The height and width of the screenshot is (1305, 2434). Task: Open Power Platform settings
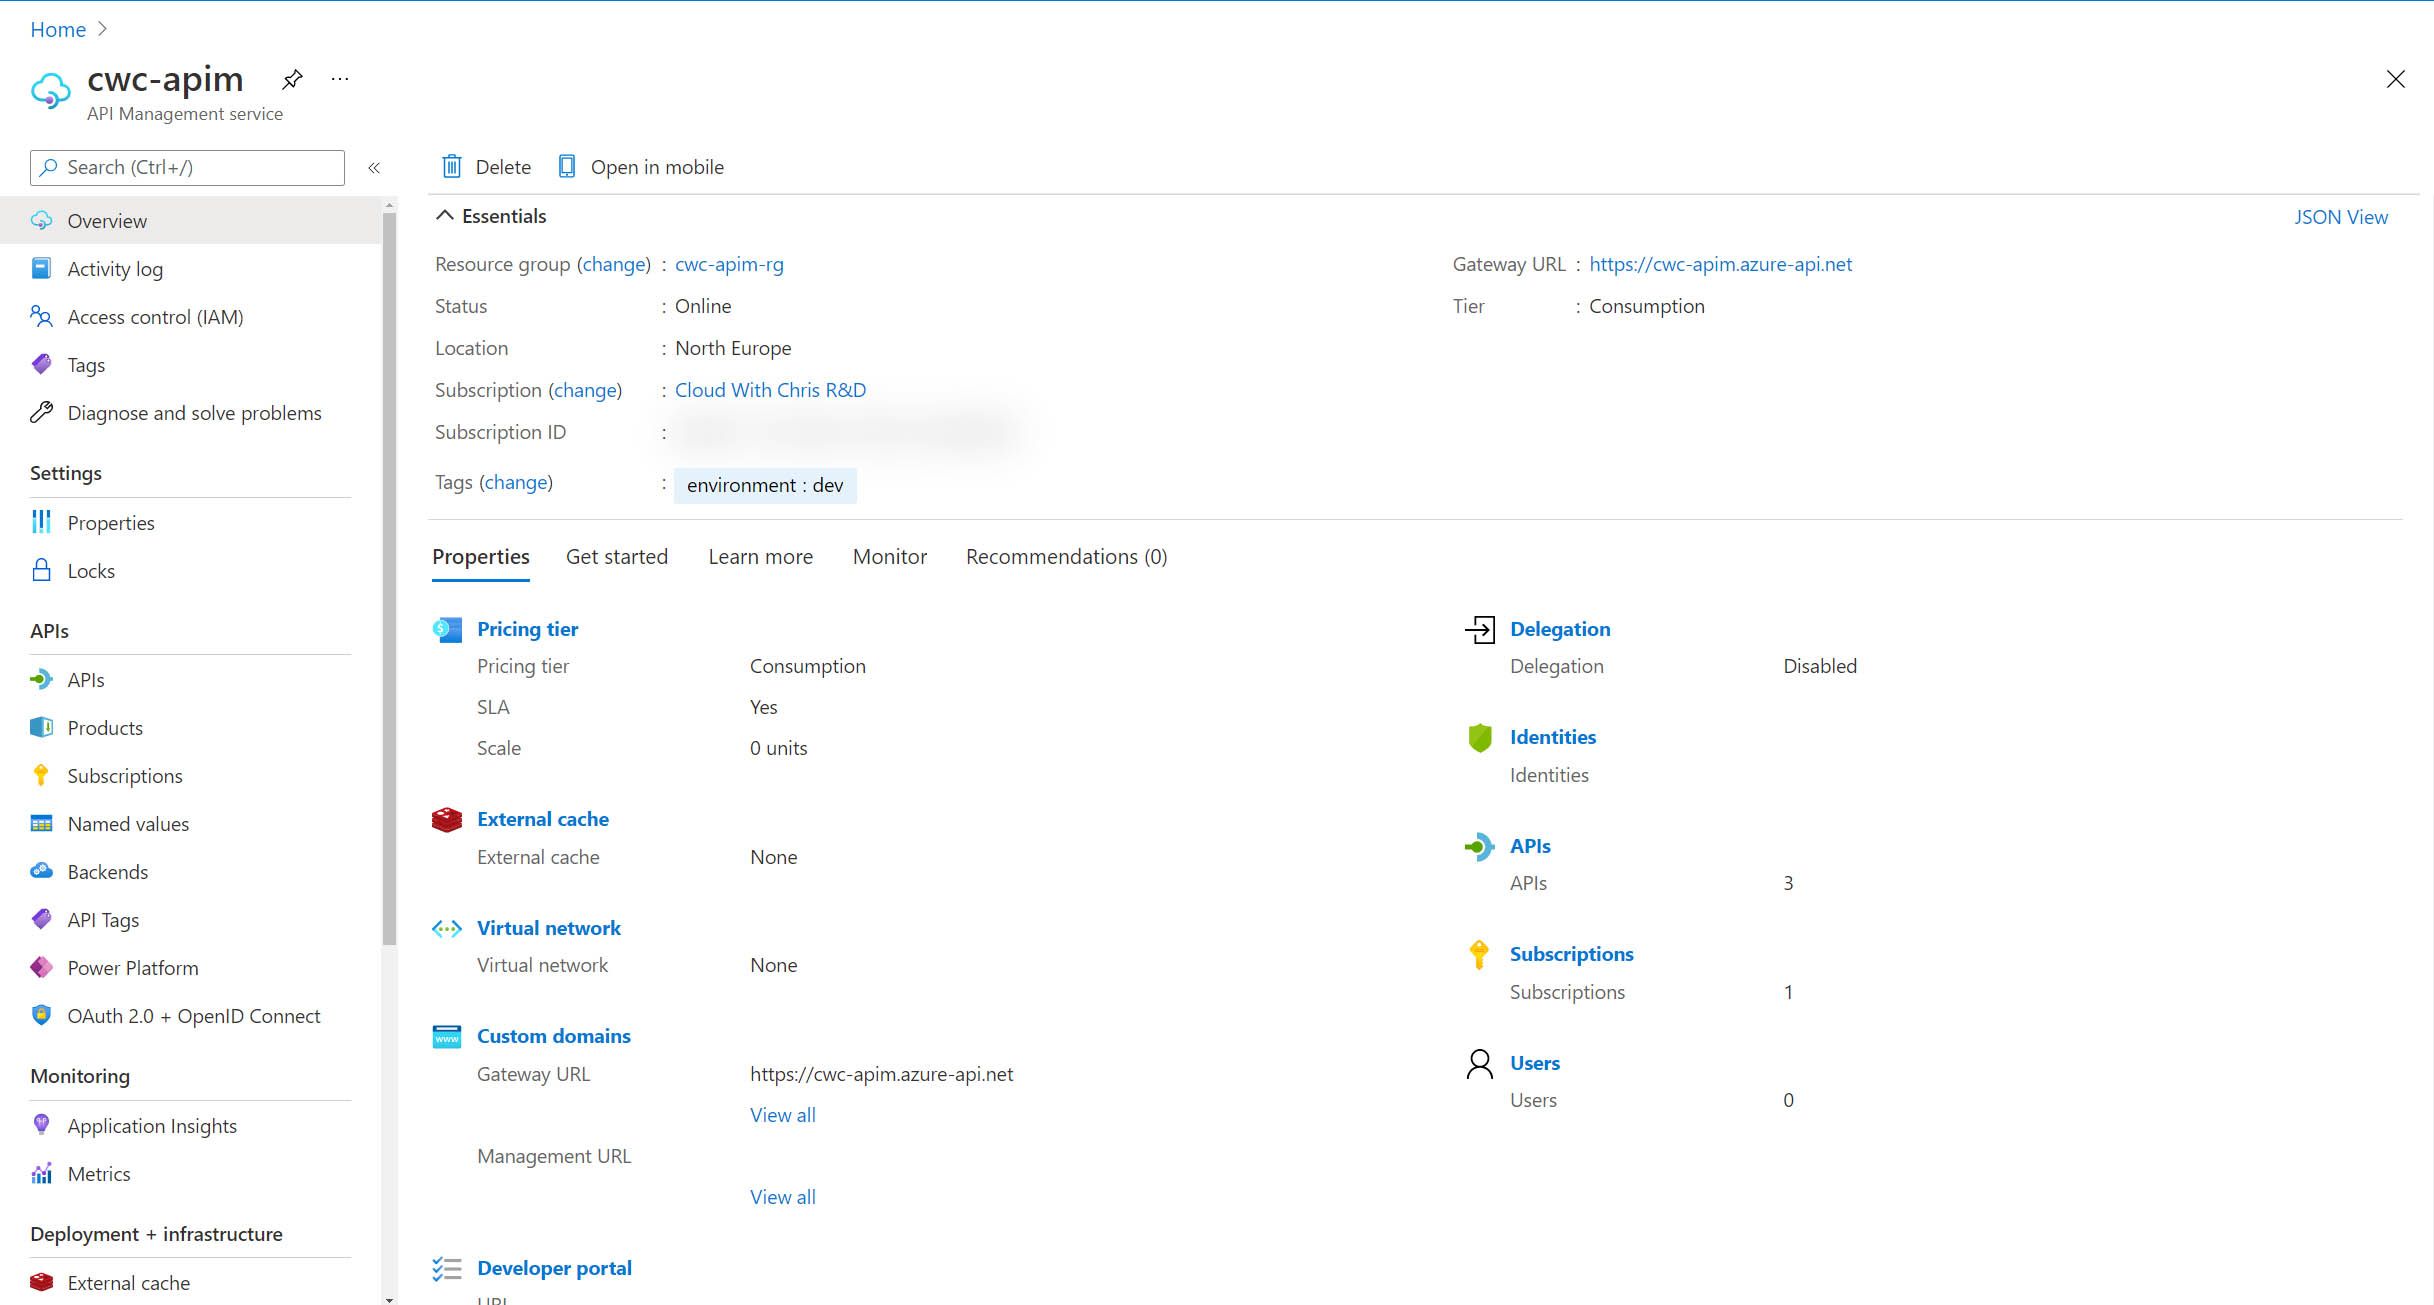pyautogui.click(x=133, y=967)
